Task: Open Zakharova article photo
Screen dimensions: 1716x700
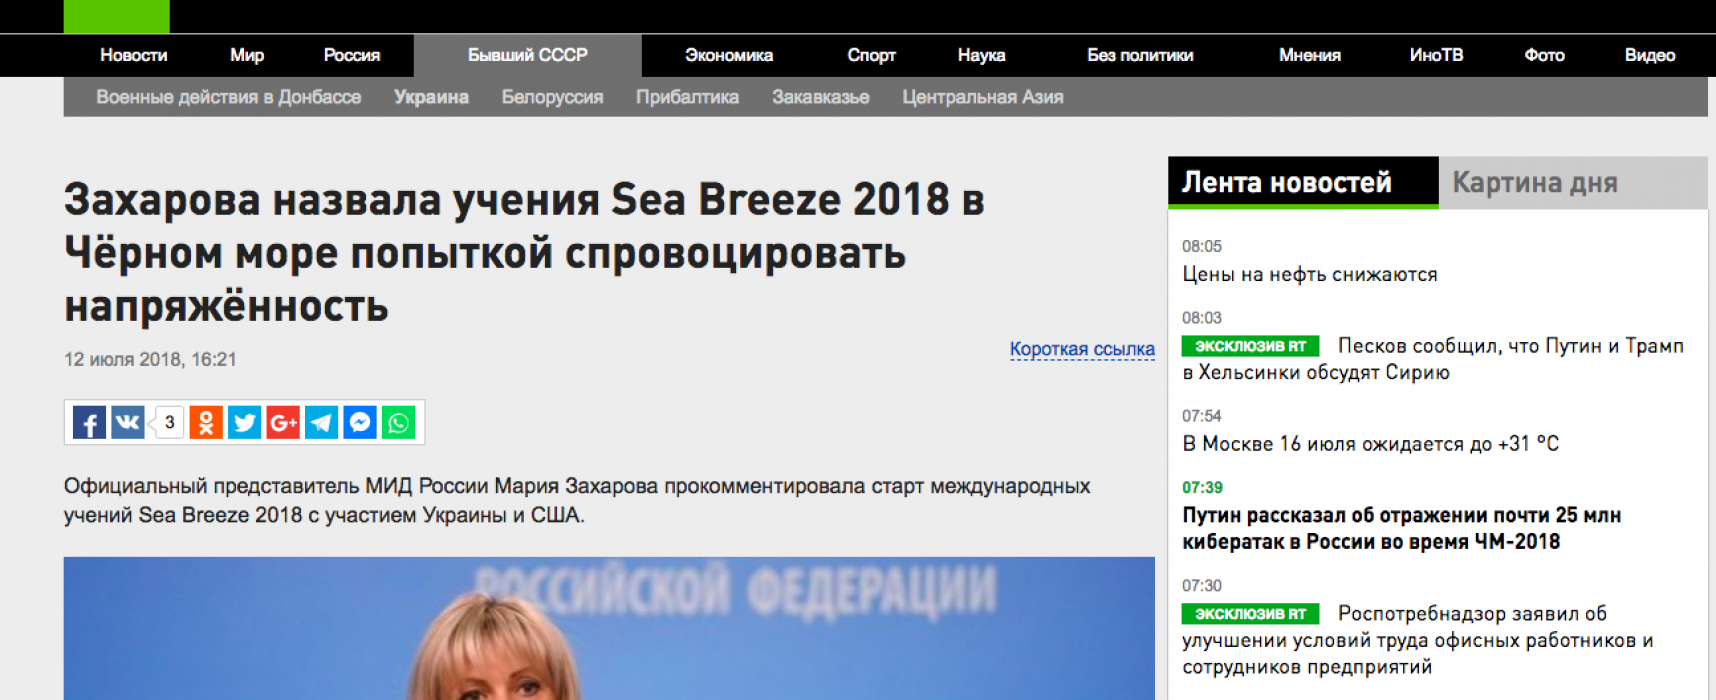Action: pos(609,628)
